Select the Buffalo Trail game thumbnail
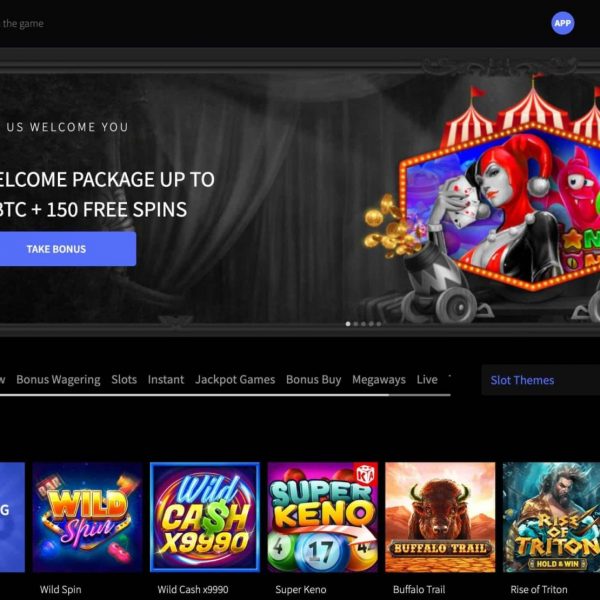Screen dimensions: 600x600 440,517
